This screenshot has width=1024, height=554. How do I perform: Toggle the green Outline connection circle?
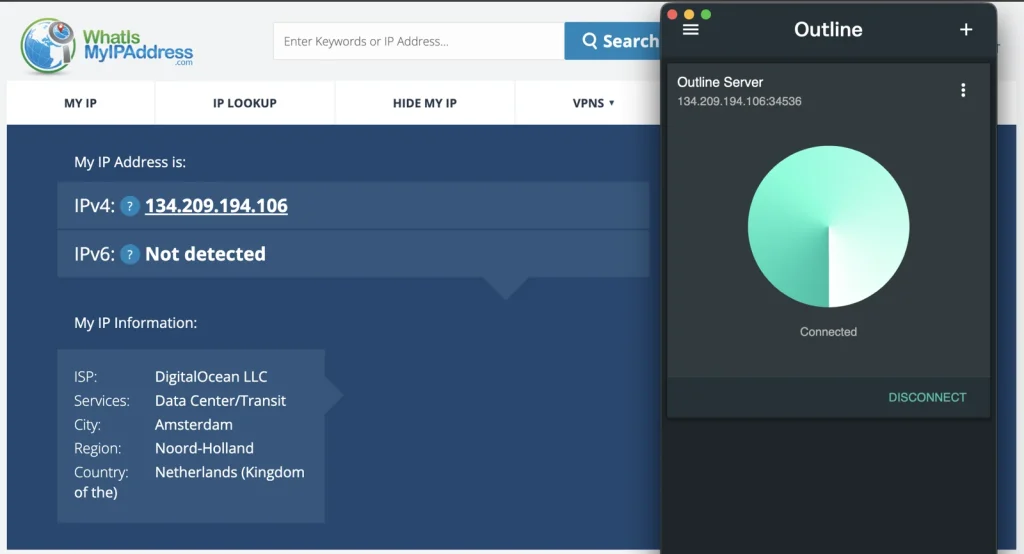828,226
